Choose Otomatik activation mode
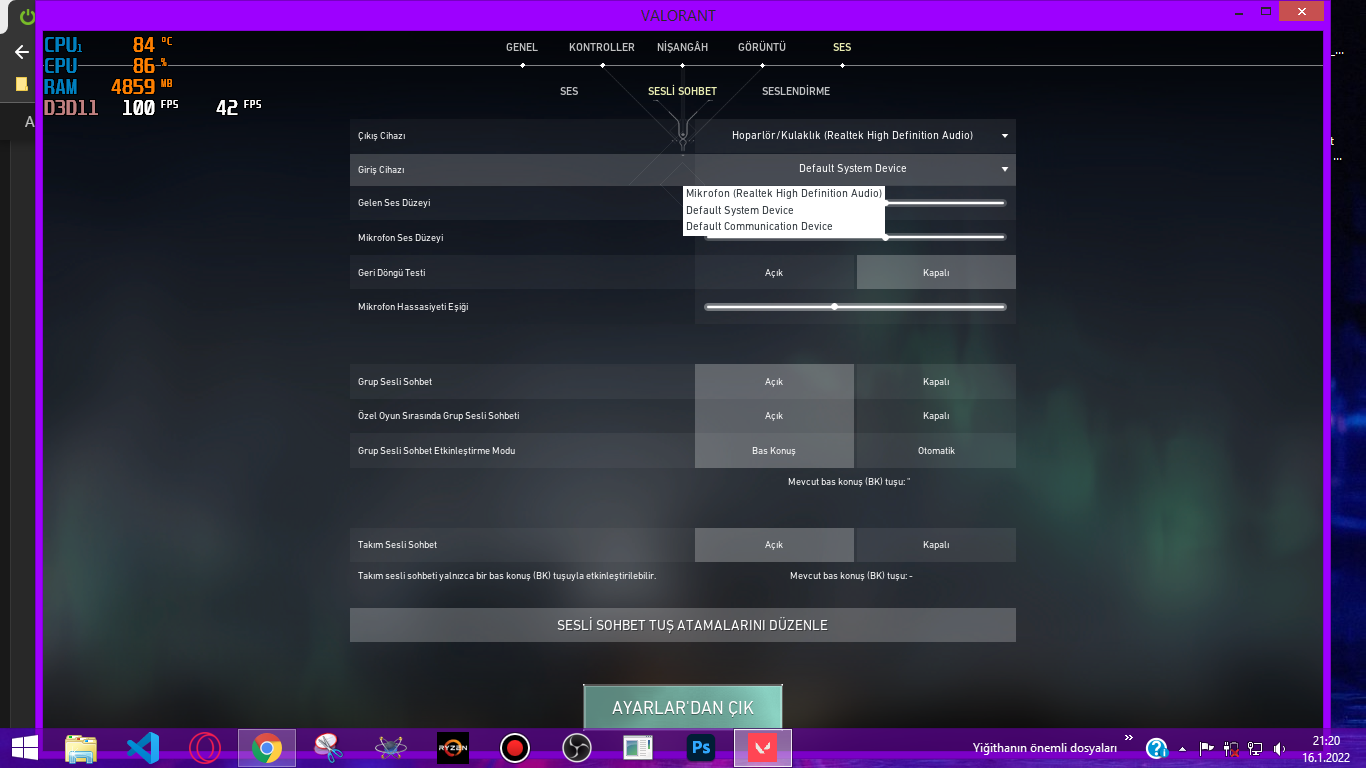This screenshot has width=1366, height=768. pyautogui.click(x=936, y=451)
